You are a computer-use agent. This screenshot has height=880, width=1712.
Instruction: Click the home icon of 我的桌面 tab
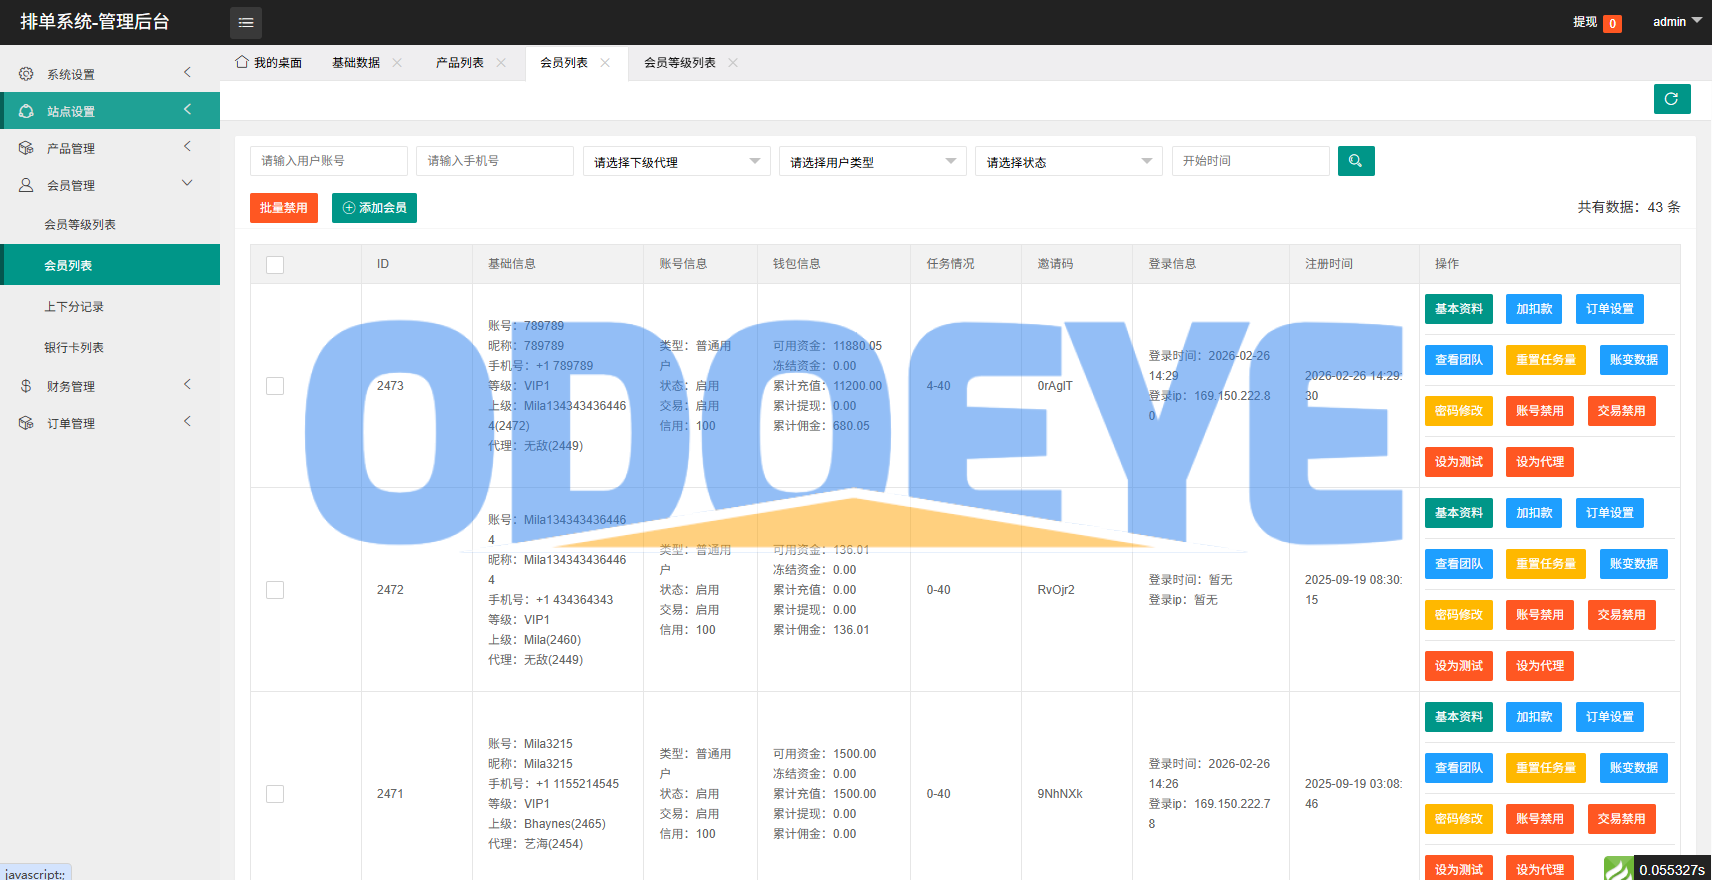[x=242, y=62]
